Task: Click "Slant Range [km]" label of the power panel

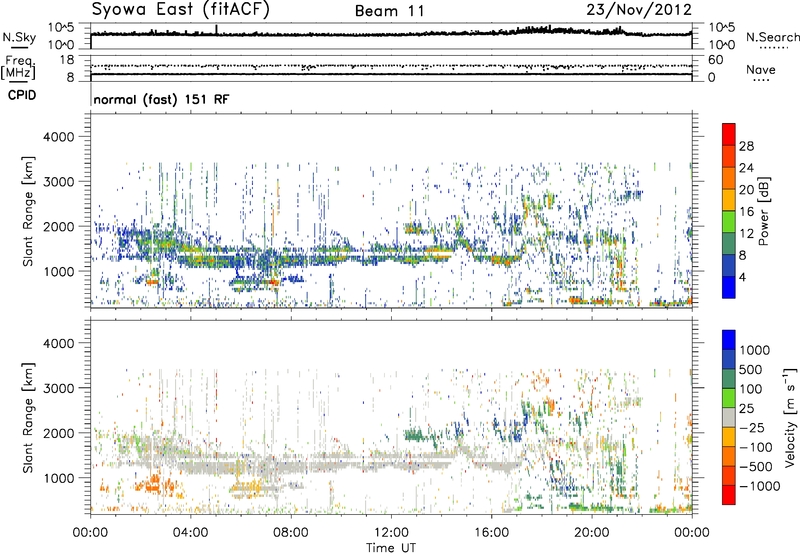Action: (28, 211)
